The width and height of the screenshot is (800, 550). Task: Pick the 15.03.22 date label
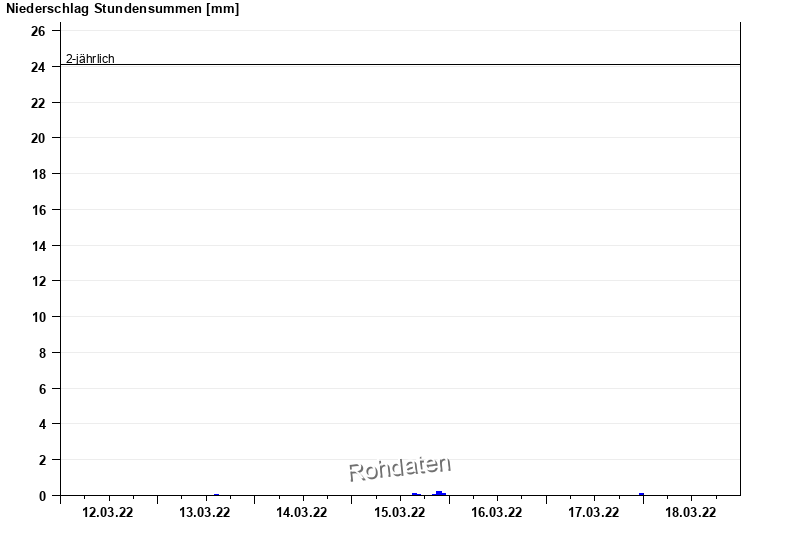(x=399, y=513)
